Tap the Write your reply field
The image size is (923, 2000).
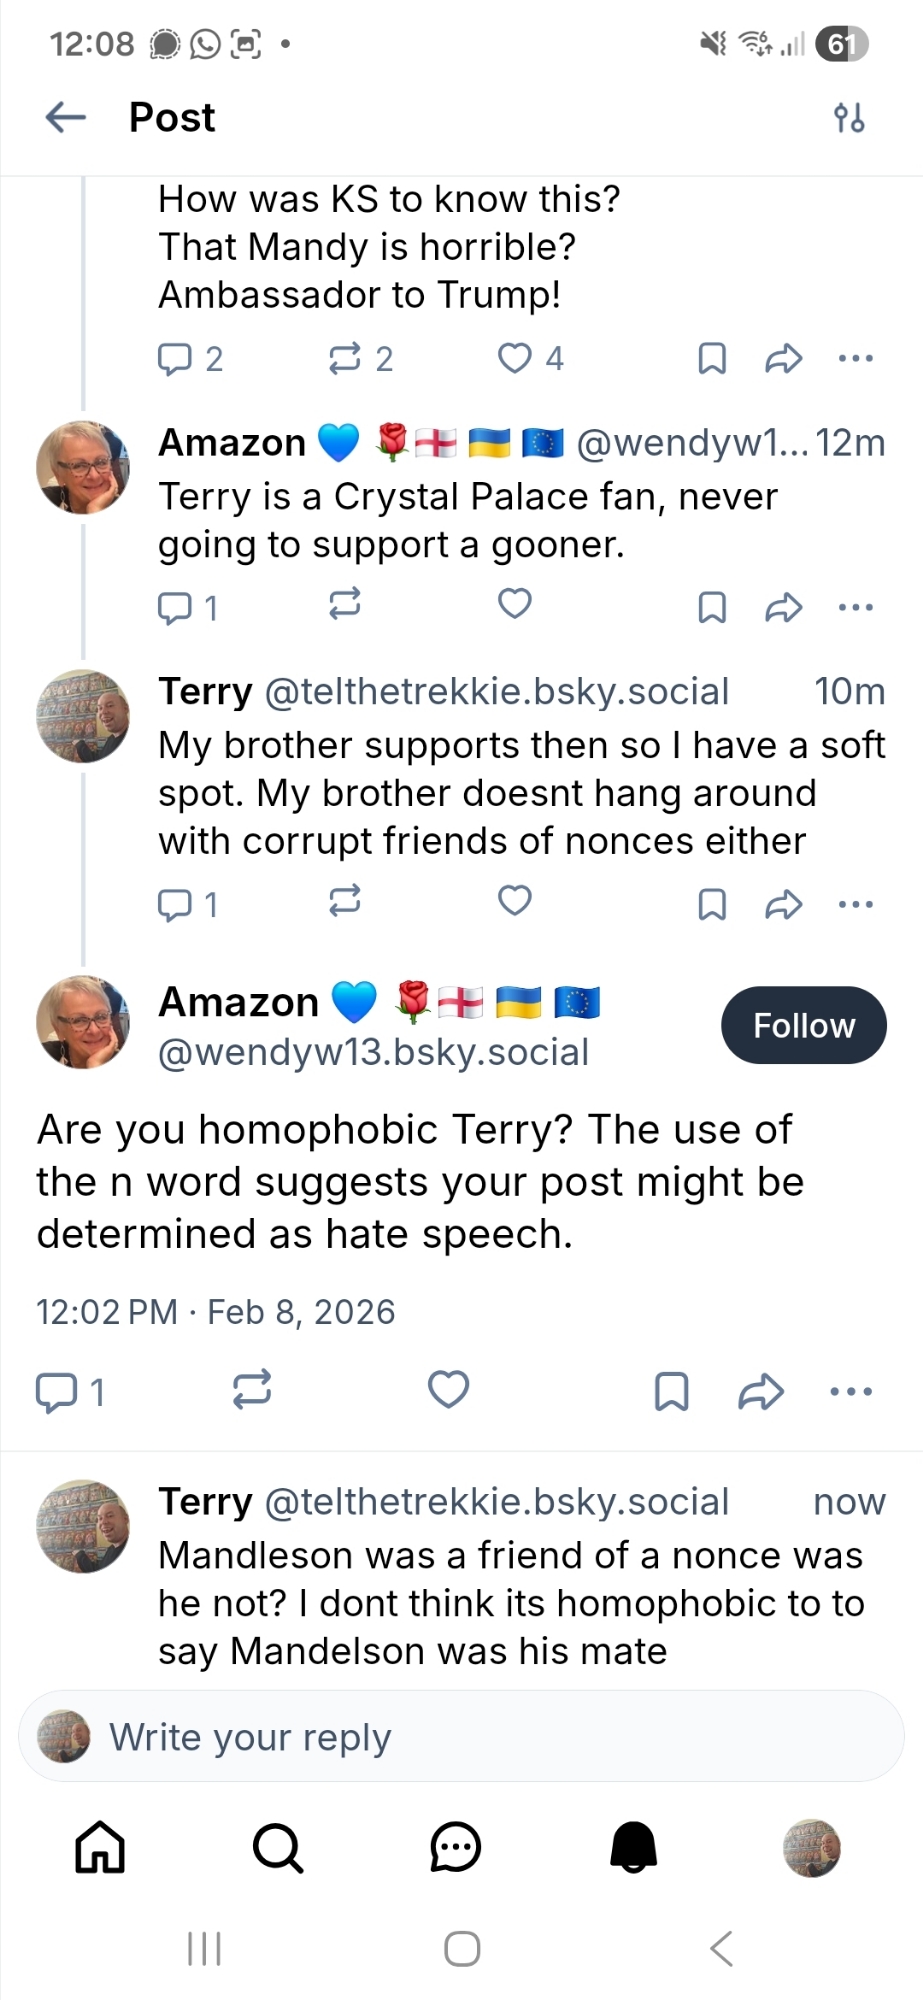pyautogui.click(x=460, y=1737)
